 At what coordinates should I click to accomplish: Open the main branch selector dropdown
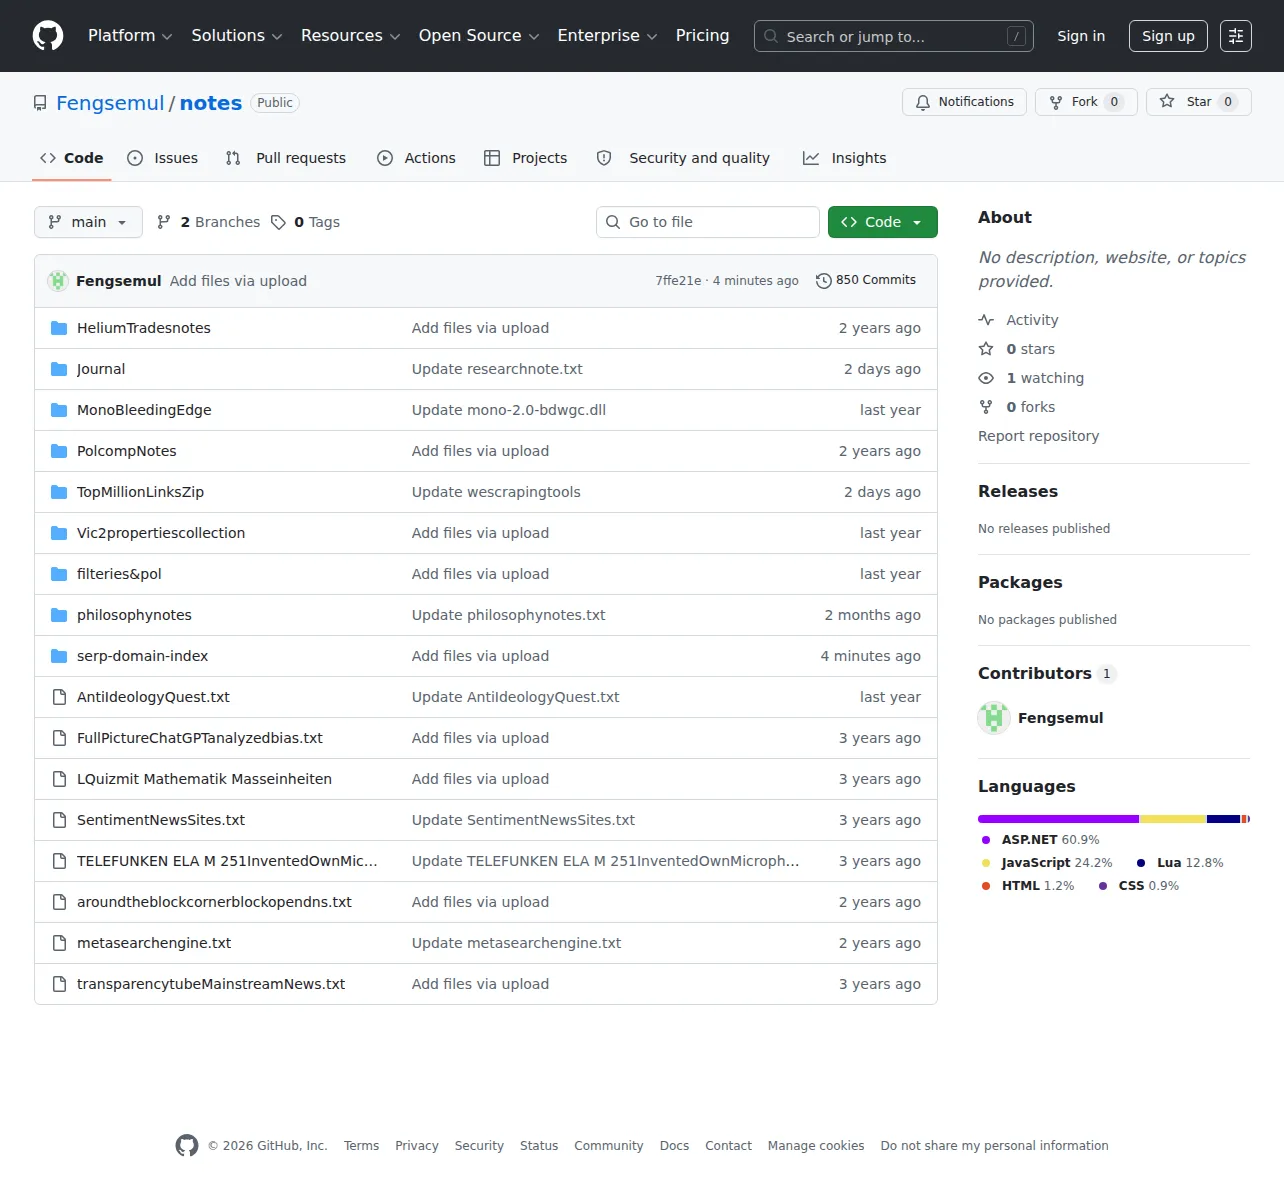click(x=88, y=222)
